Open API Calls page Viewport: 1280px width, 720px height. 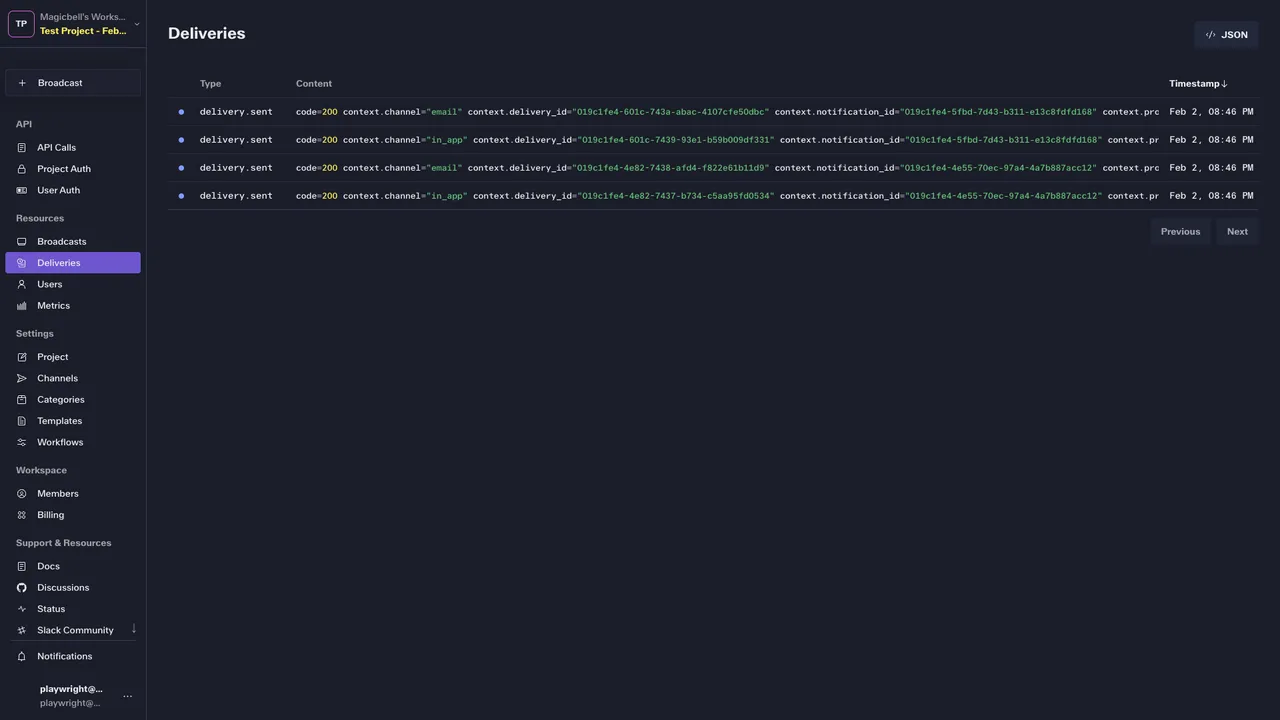tap(73, 148)
